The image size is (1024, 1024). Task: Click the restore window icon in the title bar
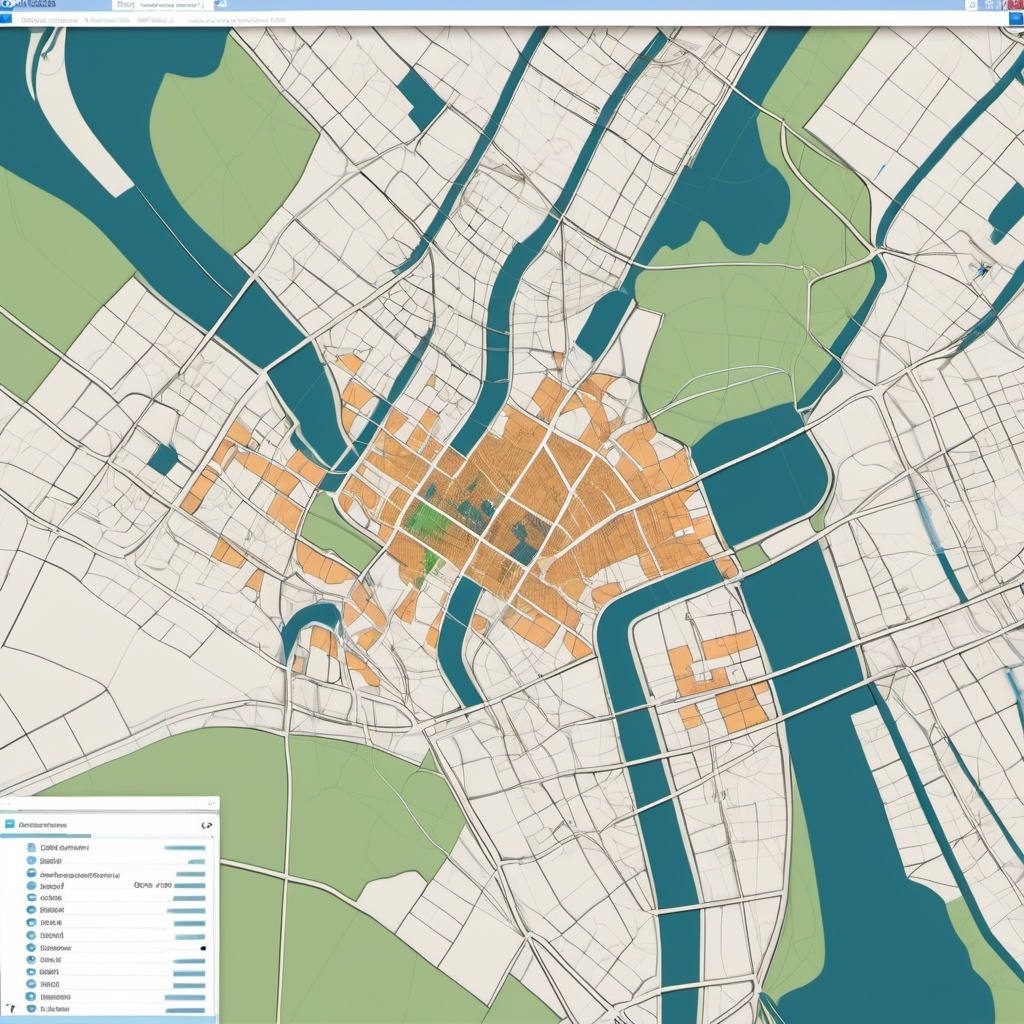tap(972, 5)
